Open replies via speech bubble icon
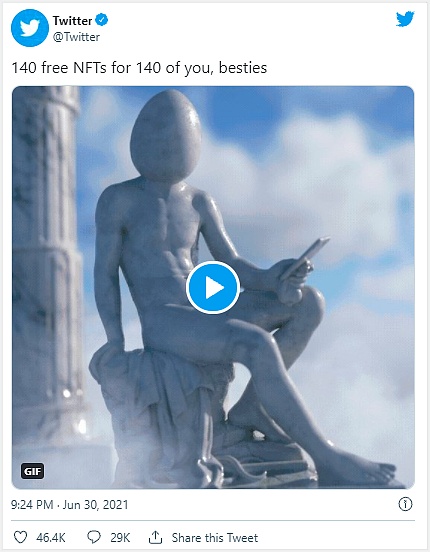This screenshot has width=430, height=552. (94, 537)
